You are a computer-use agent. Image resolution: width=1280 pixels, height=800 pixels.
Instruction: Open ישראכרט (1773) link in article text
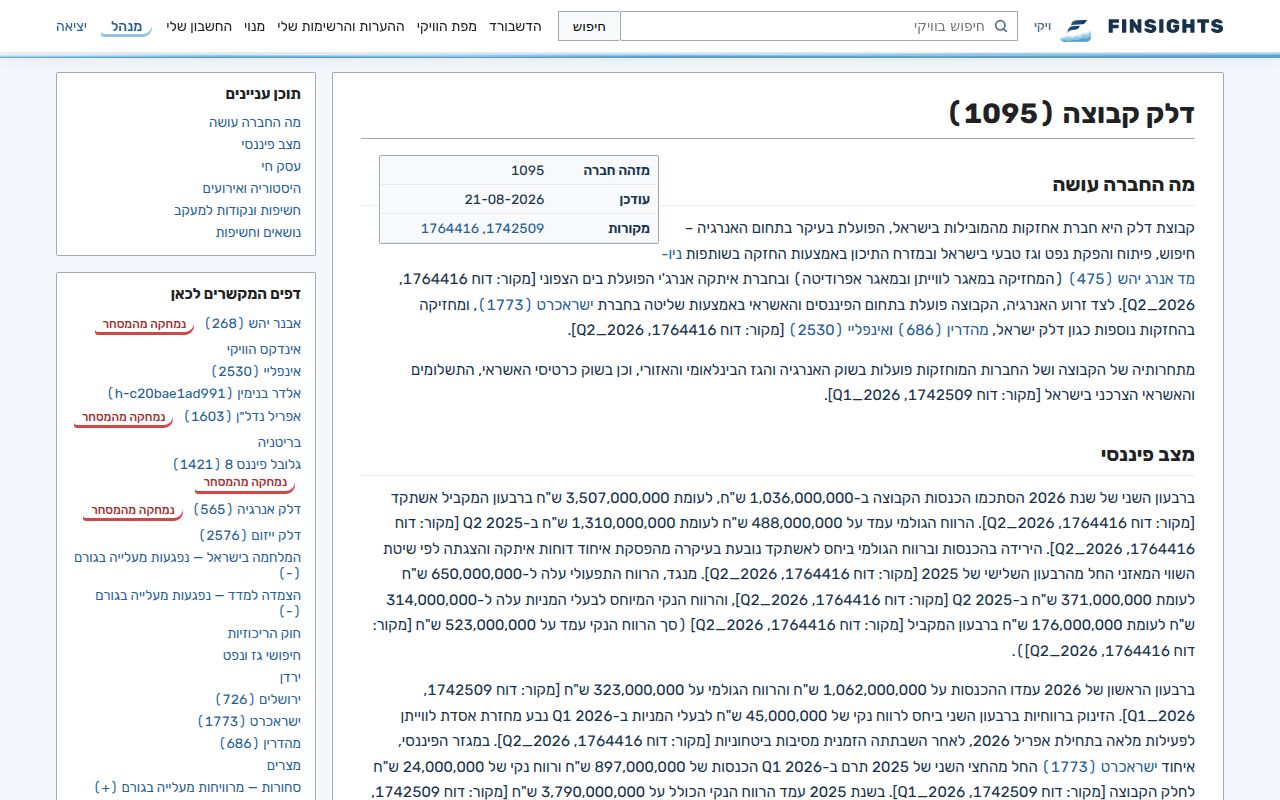529,304
